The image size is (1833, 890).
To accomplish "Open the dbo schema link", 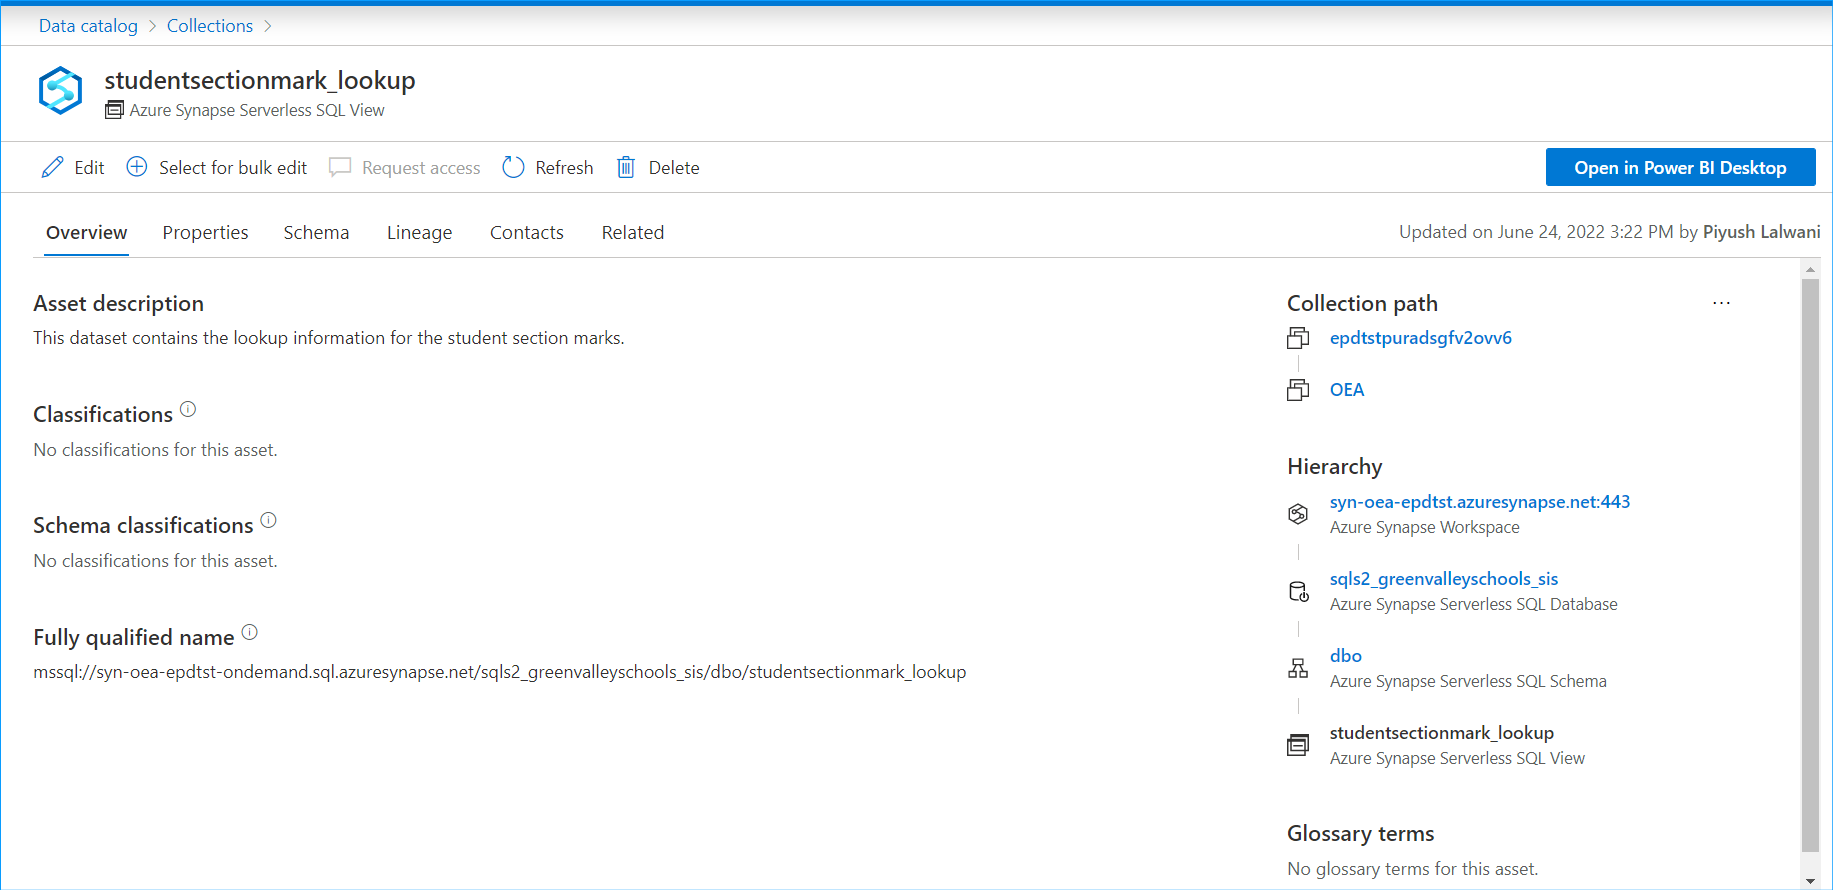I will point(1345,656).
